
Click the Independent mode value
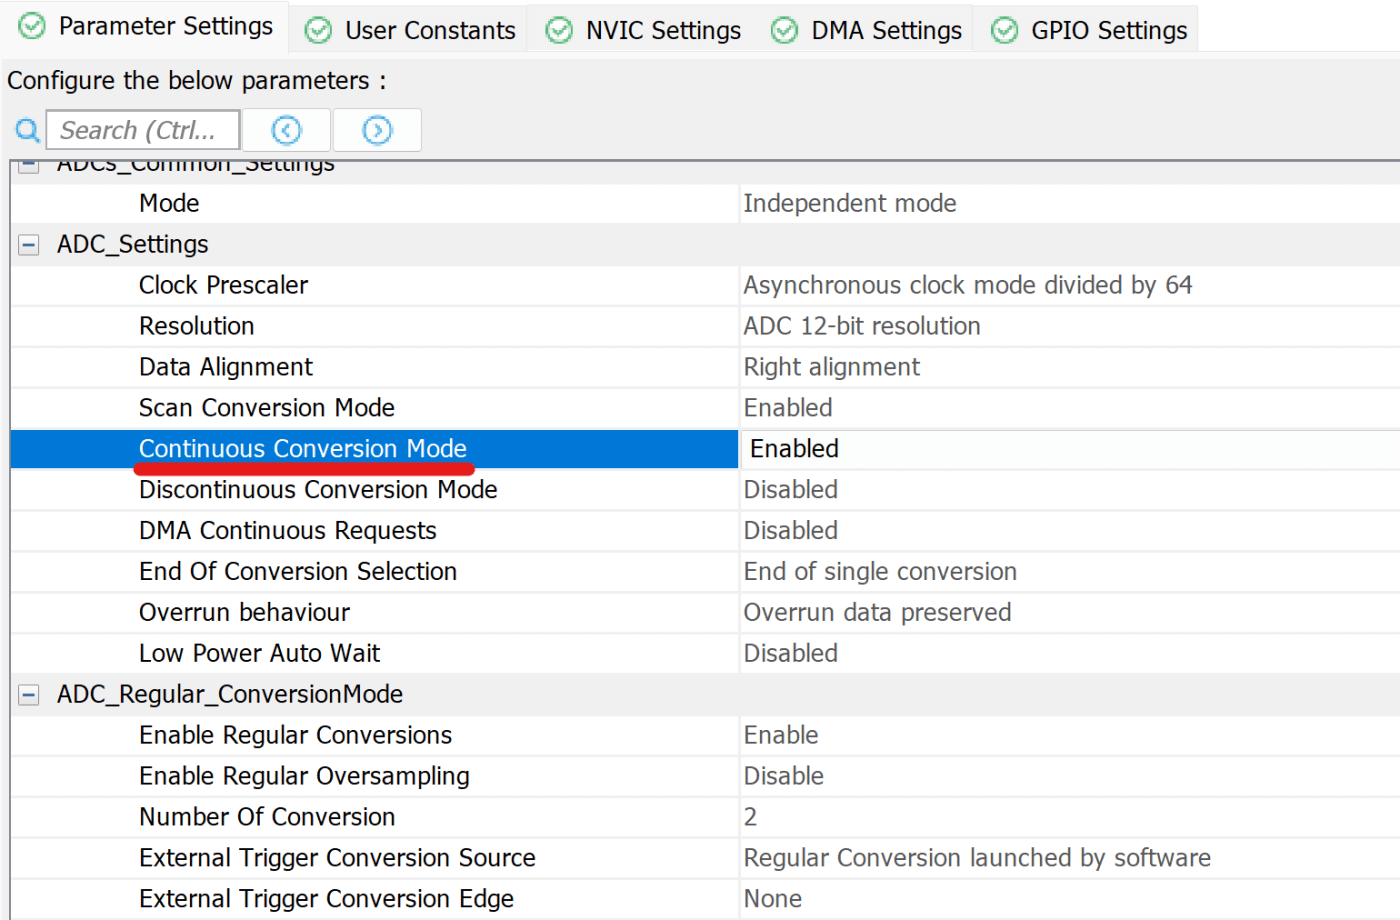850,203
